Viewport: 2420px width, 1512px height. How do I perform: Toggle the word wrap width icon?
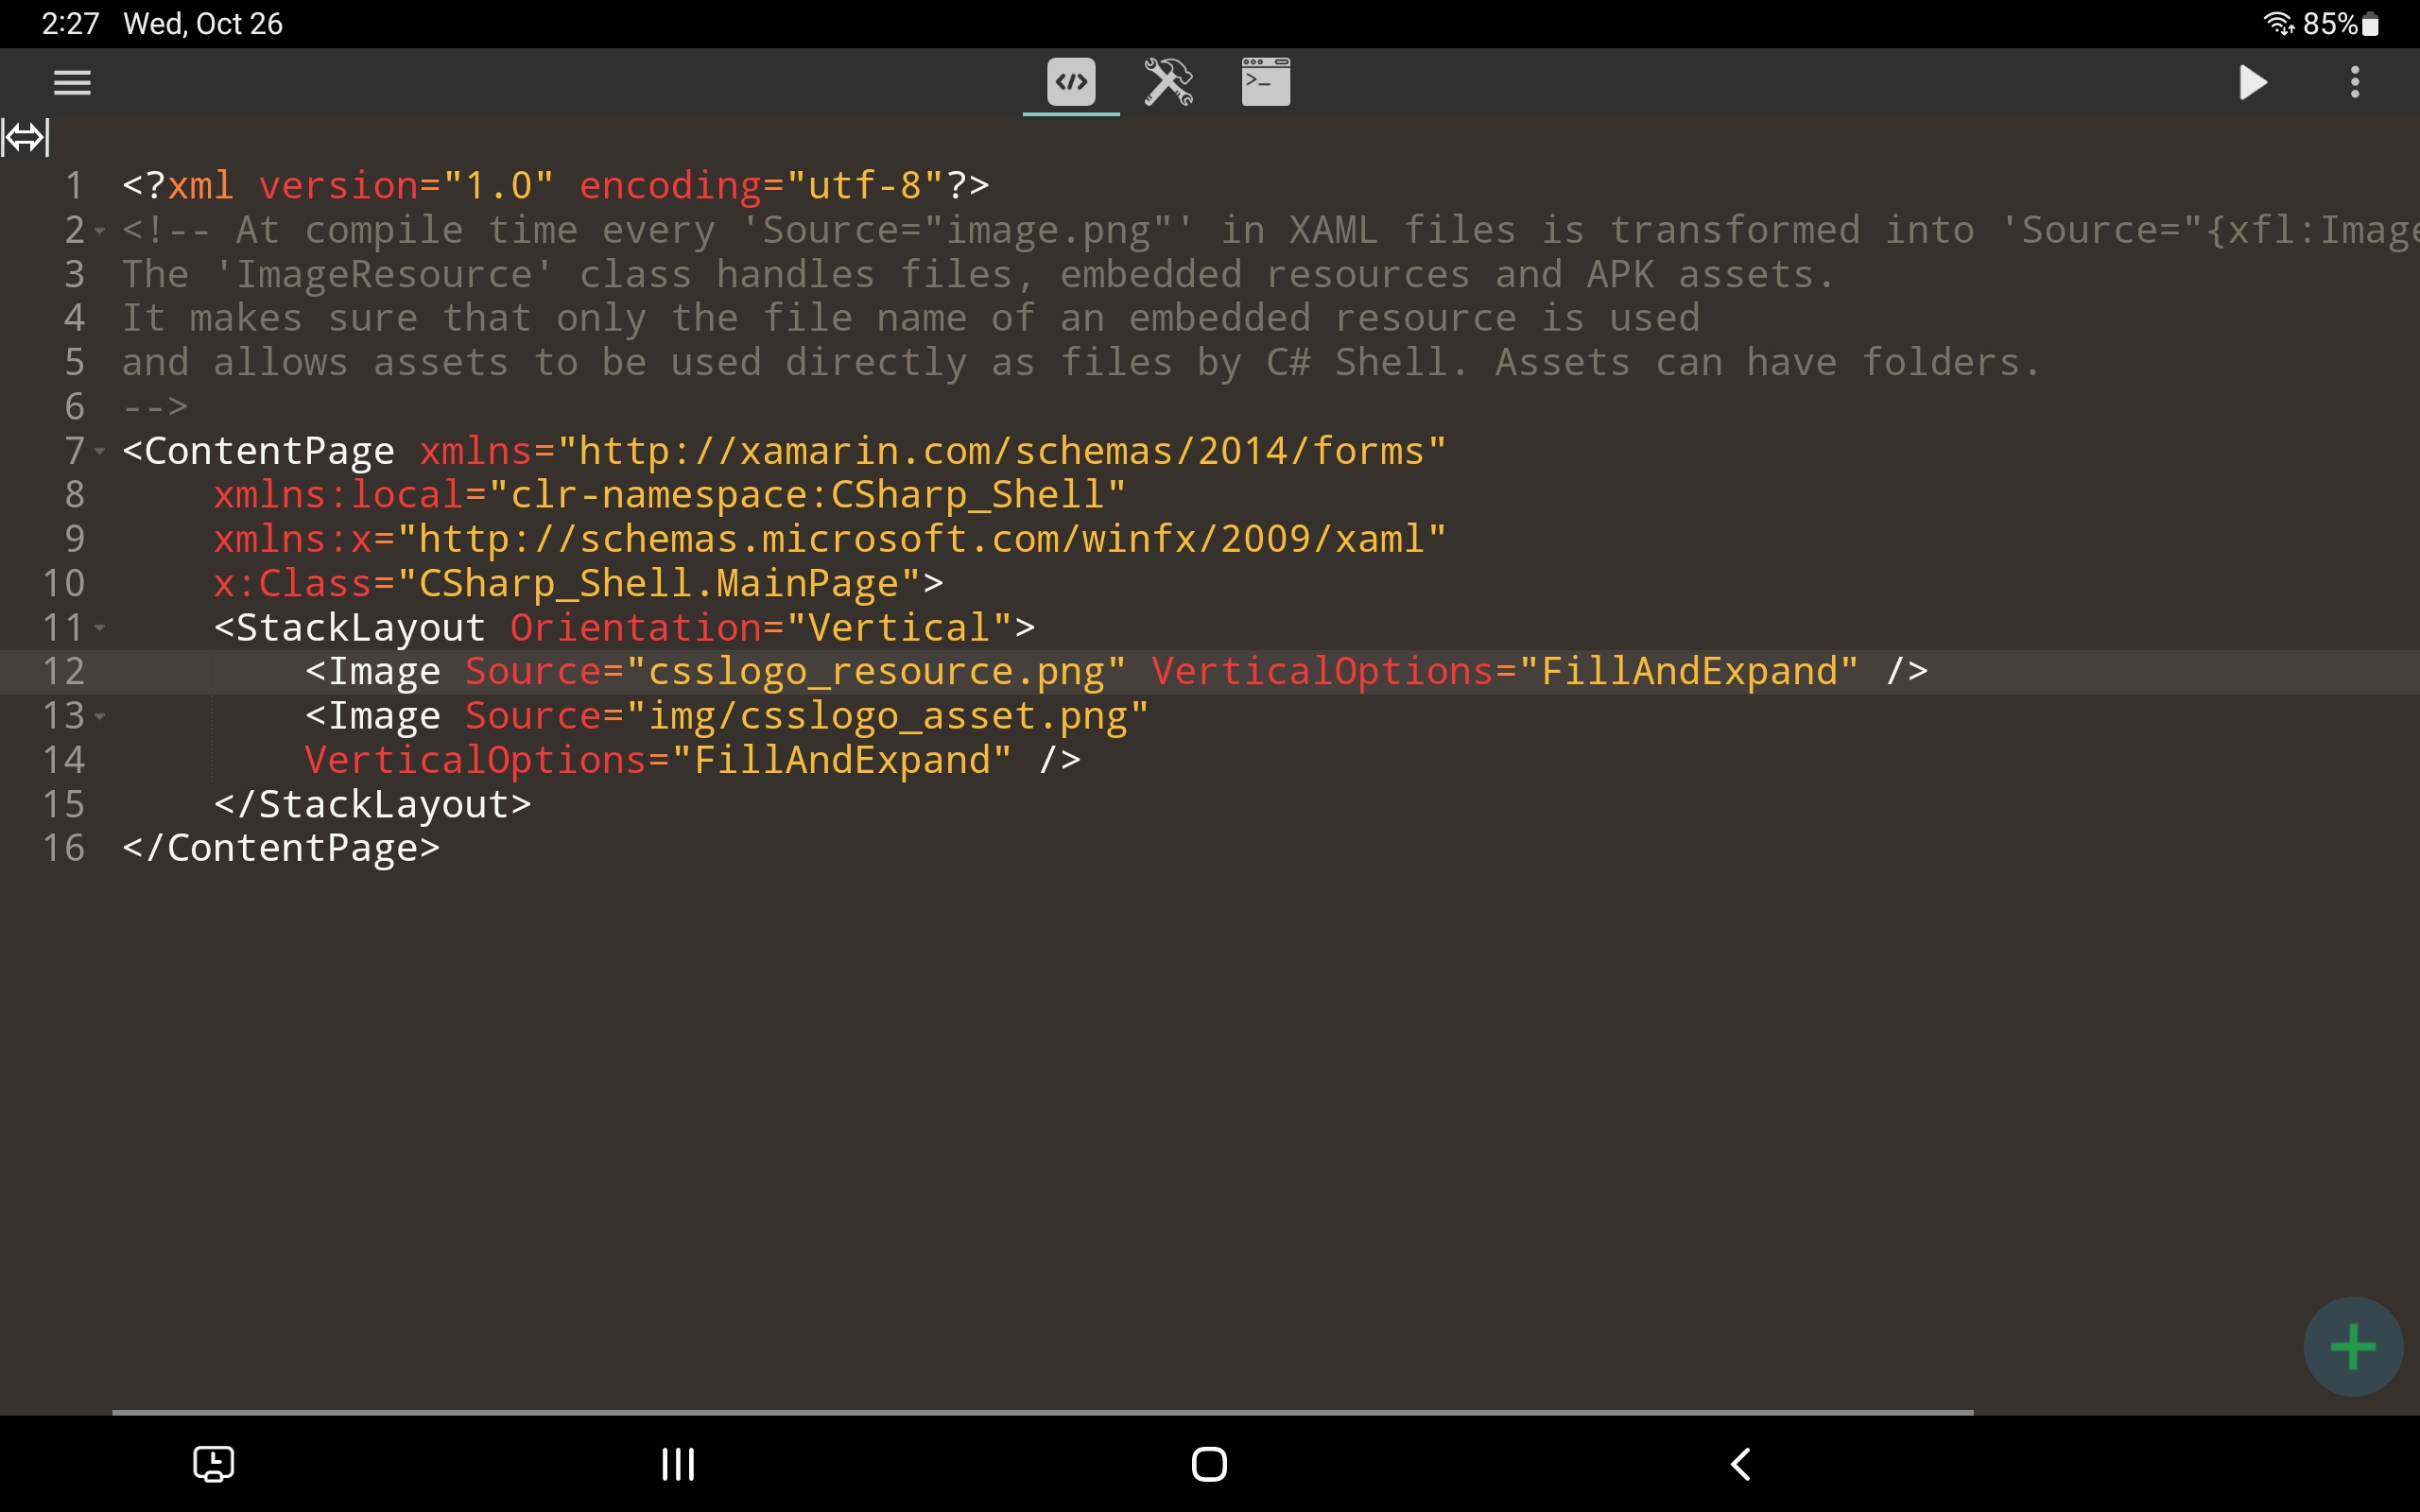25,137
